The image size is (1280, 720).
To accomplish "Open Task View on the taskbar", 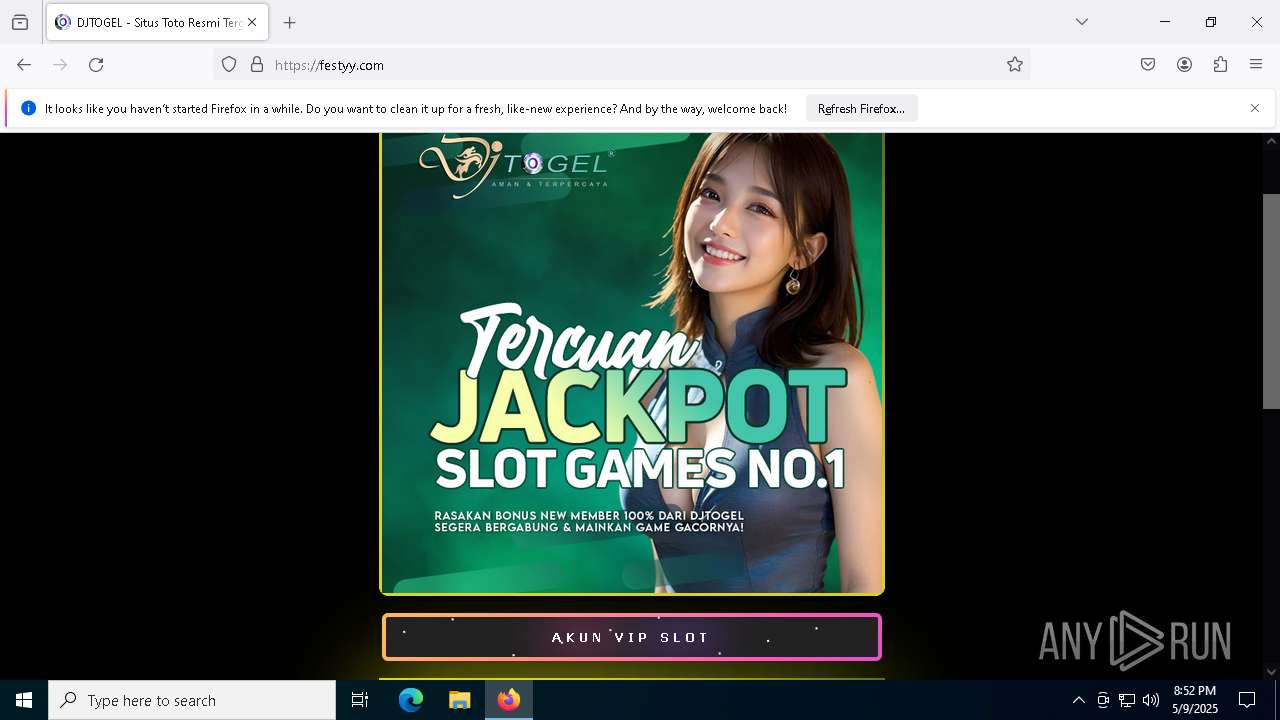I will click(360, 700).
